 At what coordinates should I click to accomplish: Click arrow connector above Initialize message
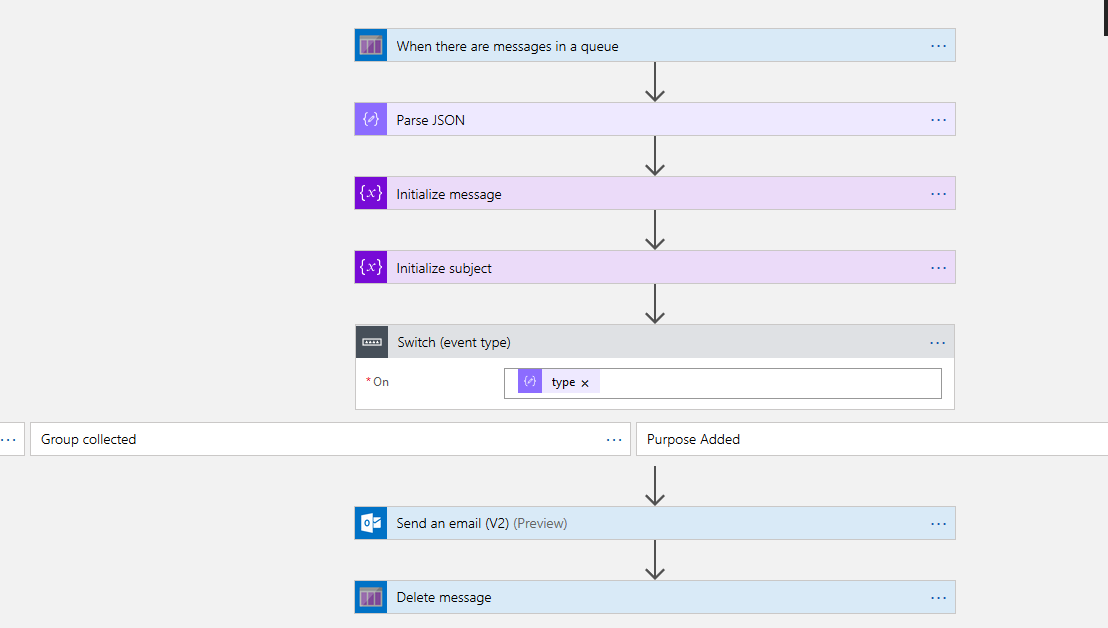655,156
